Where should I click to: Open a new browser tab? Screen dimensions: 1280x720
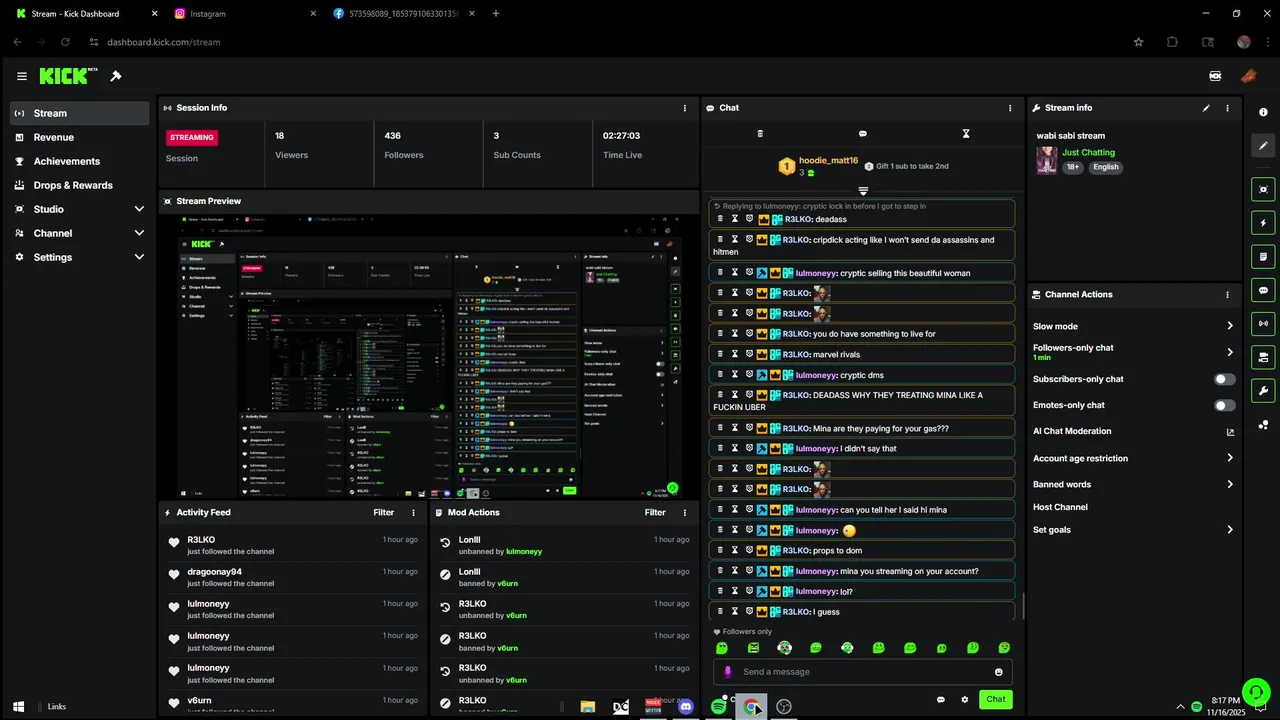point(496,14)
